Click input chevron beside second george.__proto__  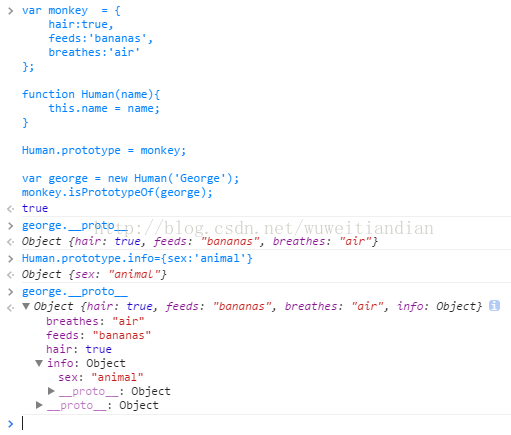[11, 292]
